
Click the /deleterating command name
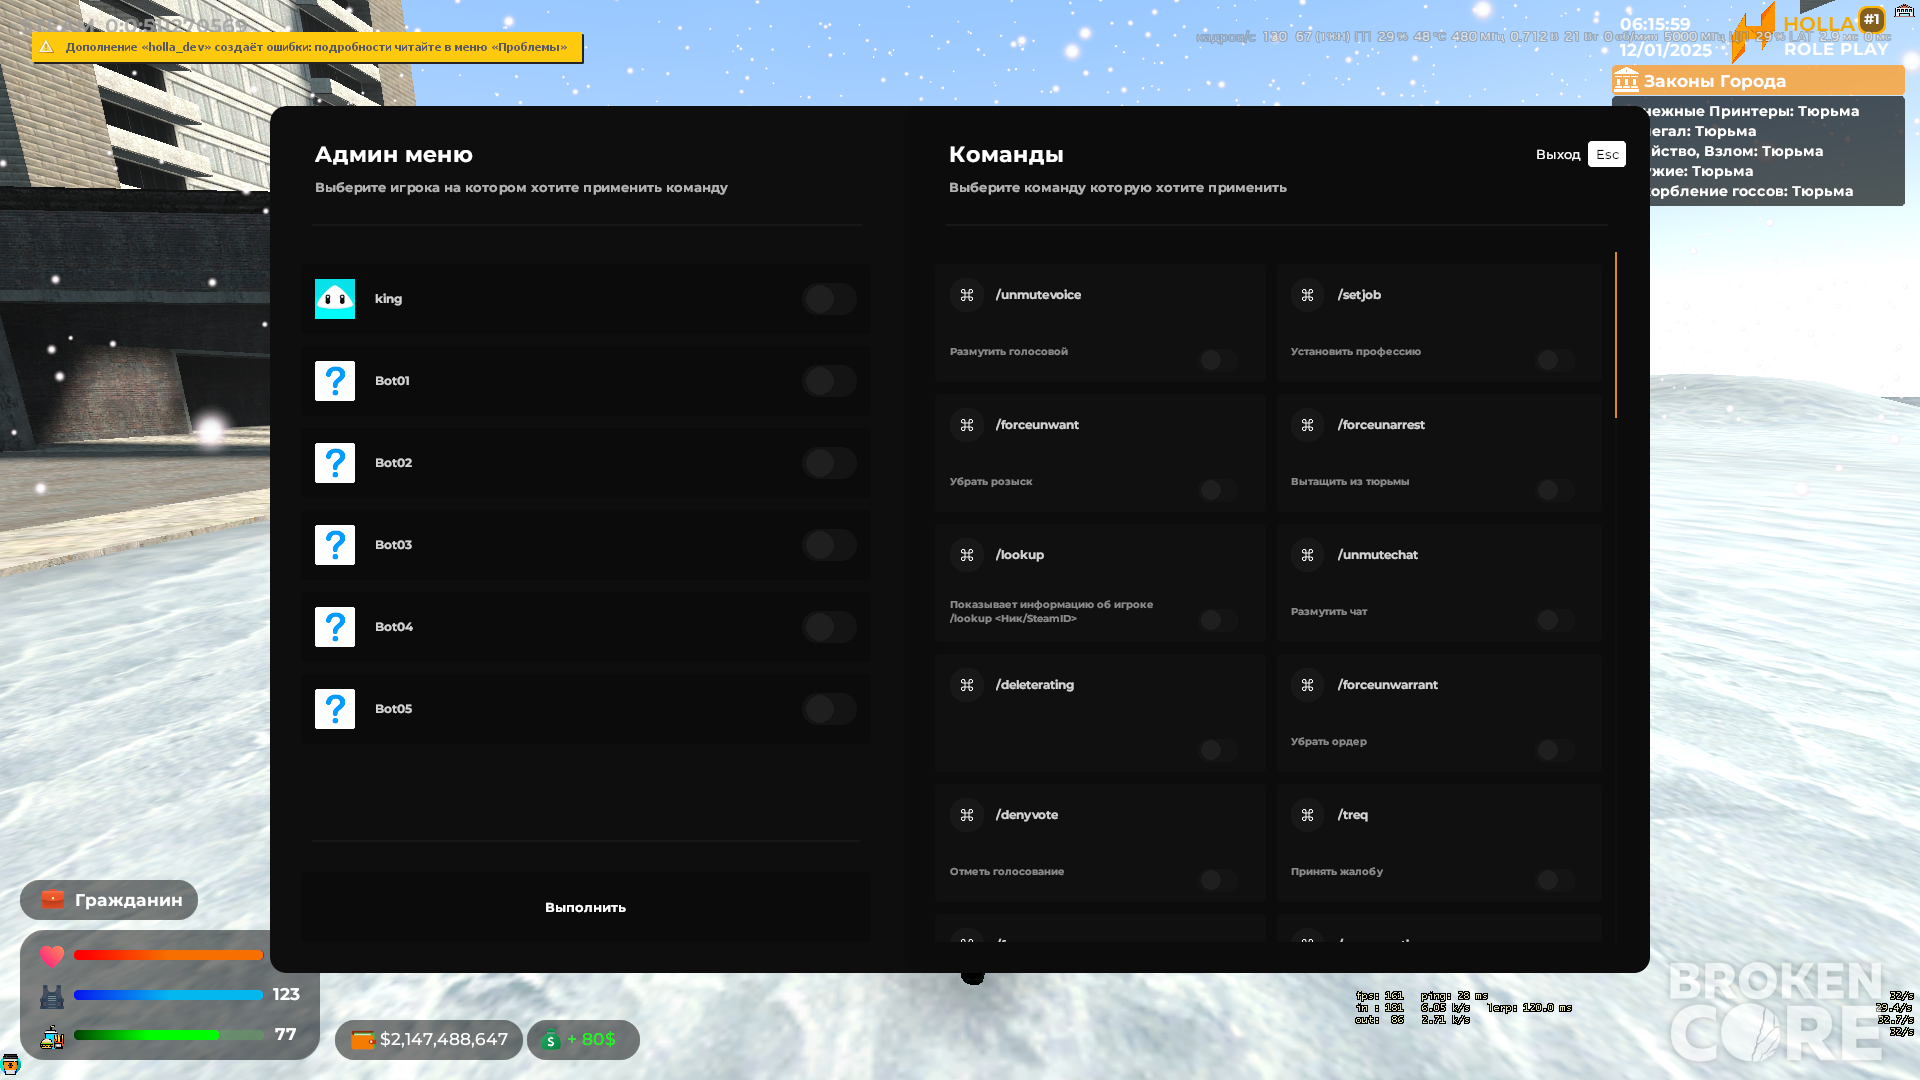pos(1035,685)
